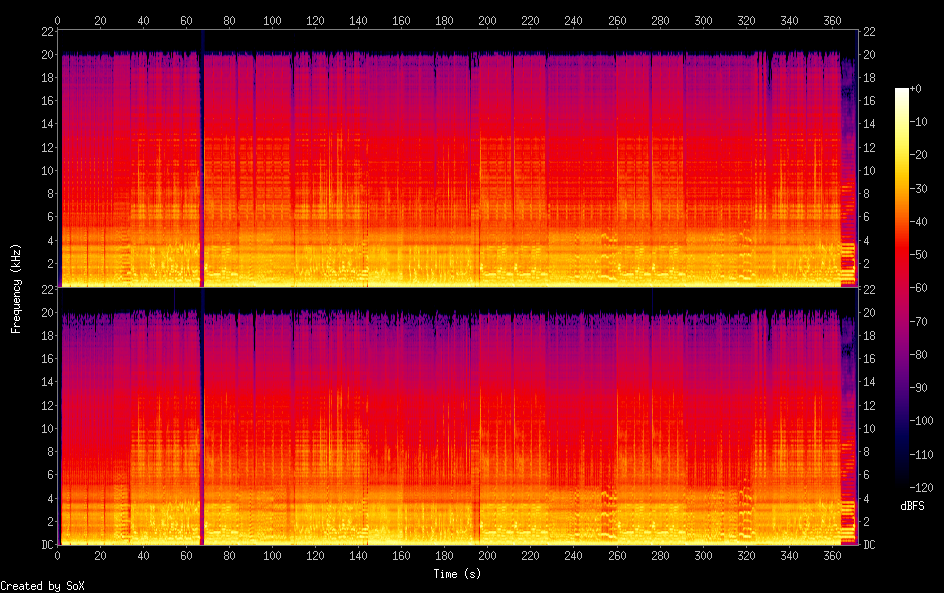Click the 'Created by SoX' caption
Screen dimensions: 944x593
42,586
